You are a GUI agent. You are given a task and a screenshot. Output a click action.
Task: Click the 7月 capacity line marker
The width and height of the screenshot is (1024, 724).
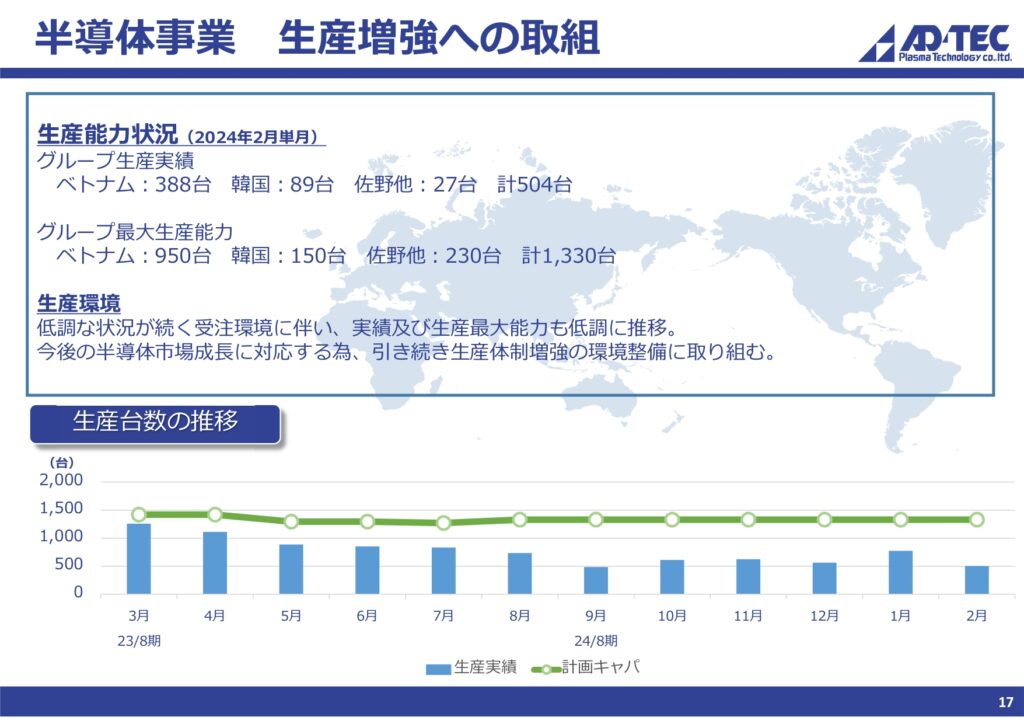click(x=443, y=523)
